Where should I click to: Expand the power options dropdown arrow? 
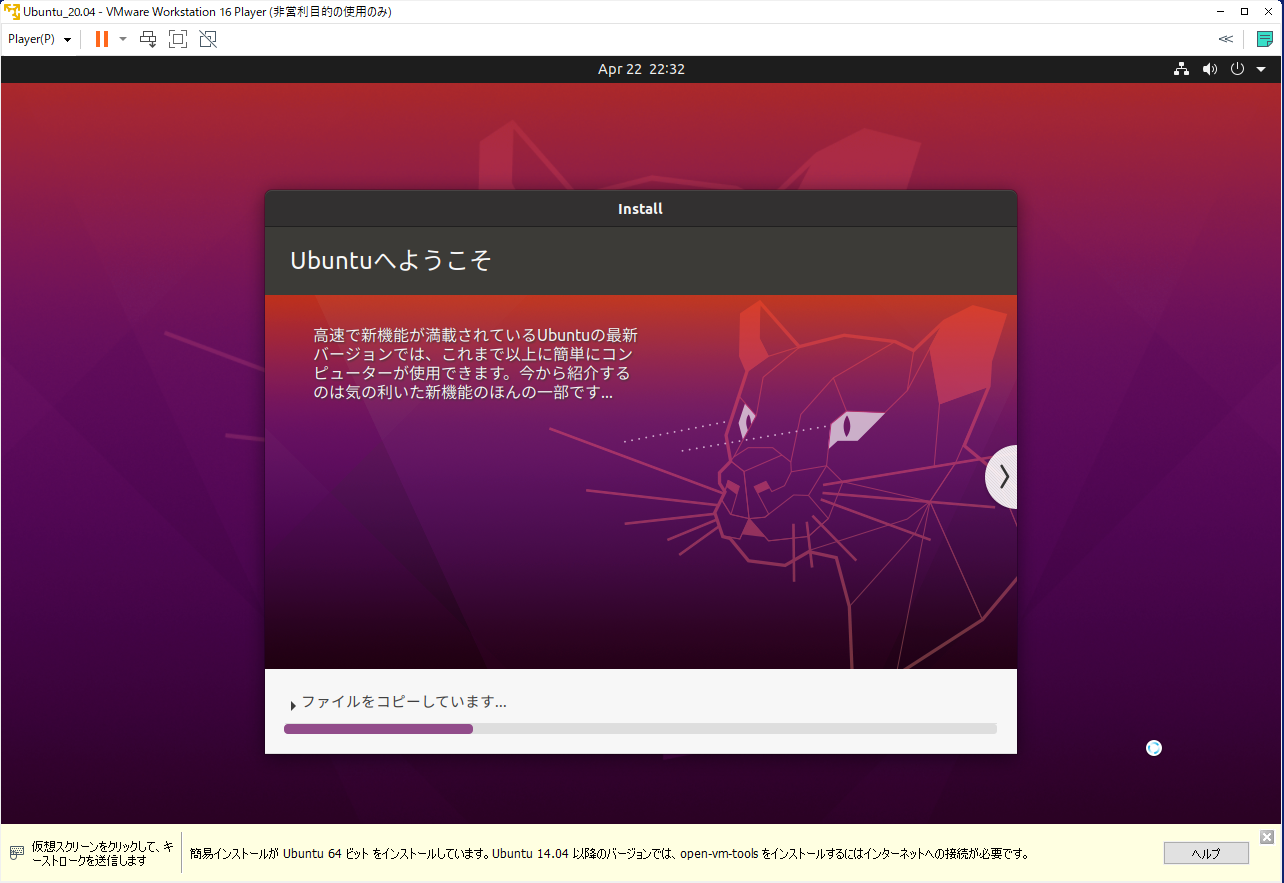coord(123,39)
